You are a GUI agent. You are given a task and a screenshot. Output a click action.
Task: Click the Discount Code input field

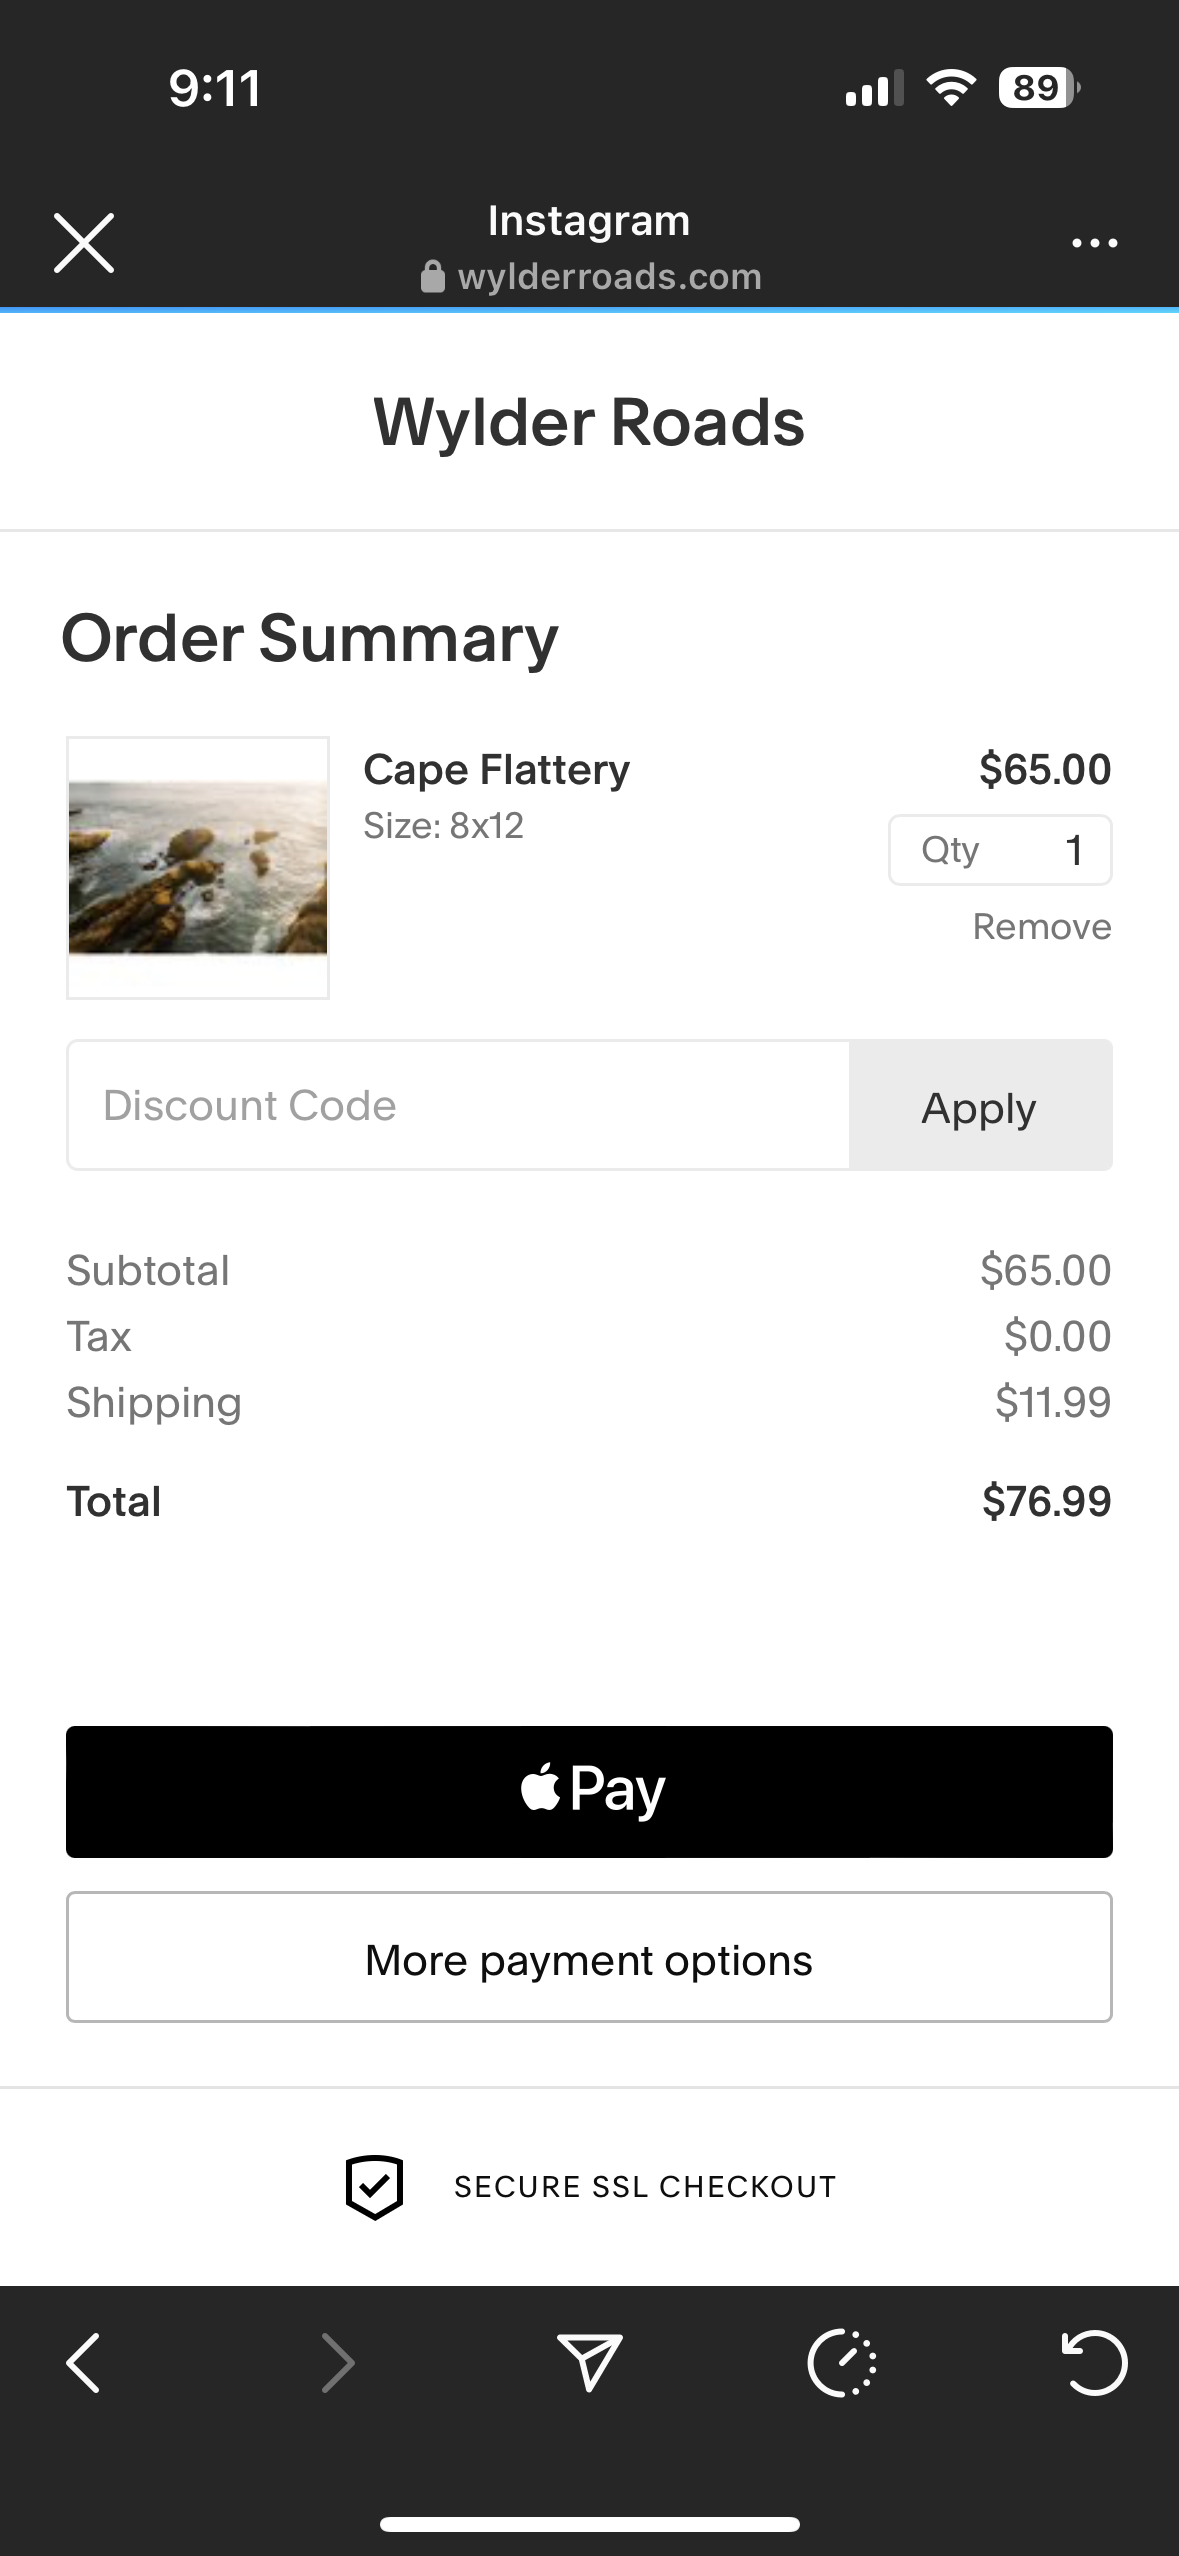458,1105
